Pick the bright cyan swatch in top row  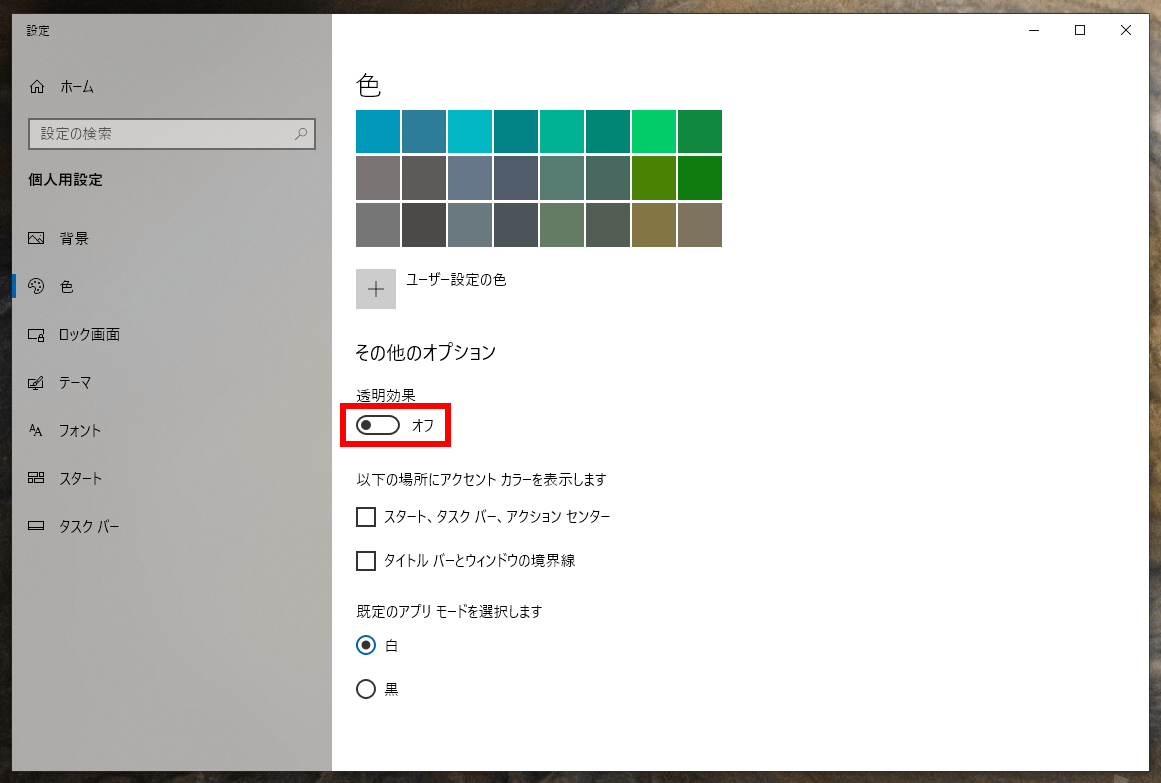[469, 131]
